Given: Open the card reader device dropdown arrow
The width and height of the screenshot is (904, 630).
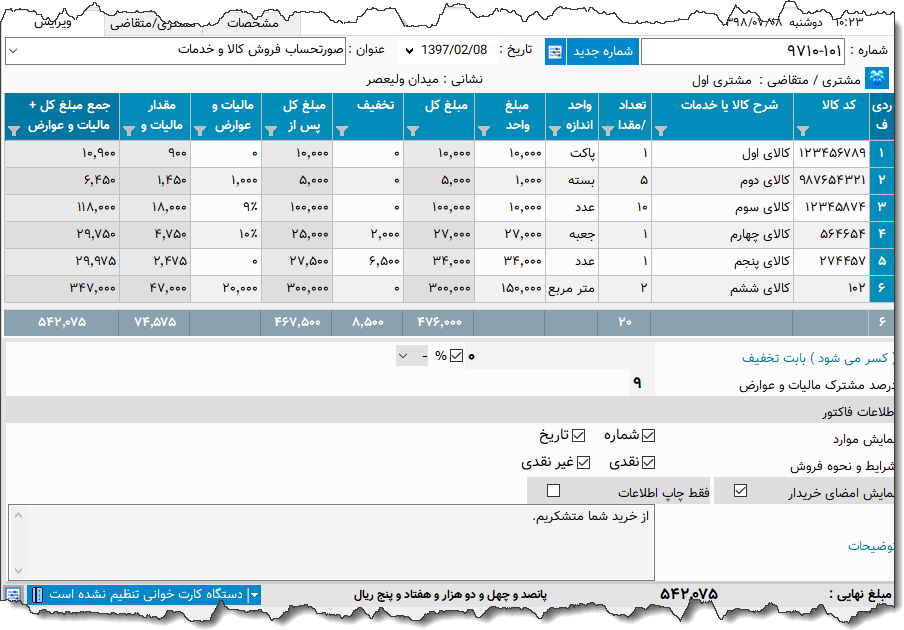Looking at the screenshot, I should (x=254, y=595).
